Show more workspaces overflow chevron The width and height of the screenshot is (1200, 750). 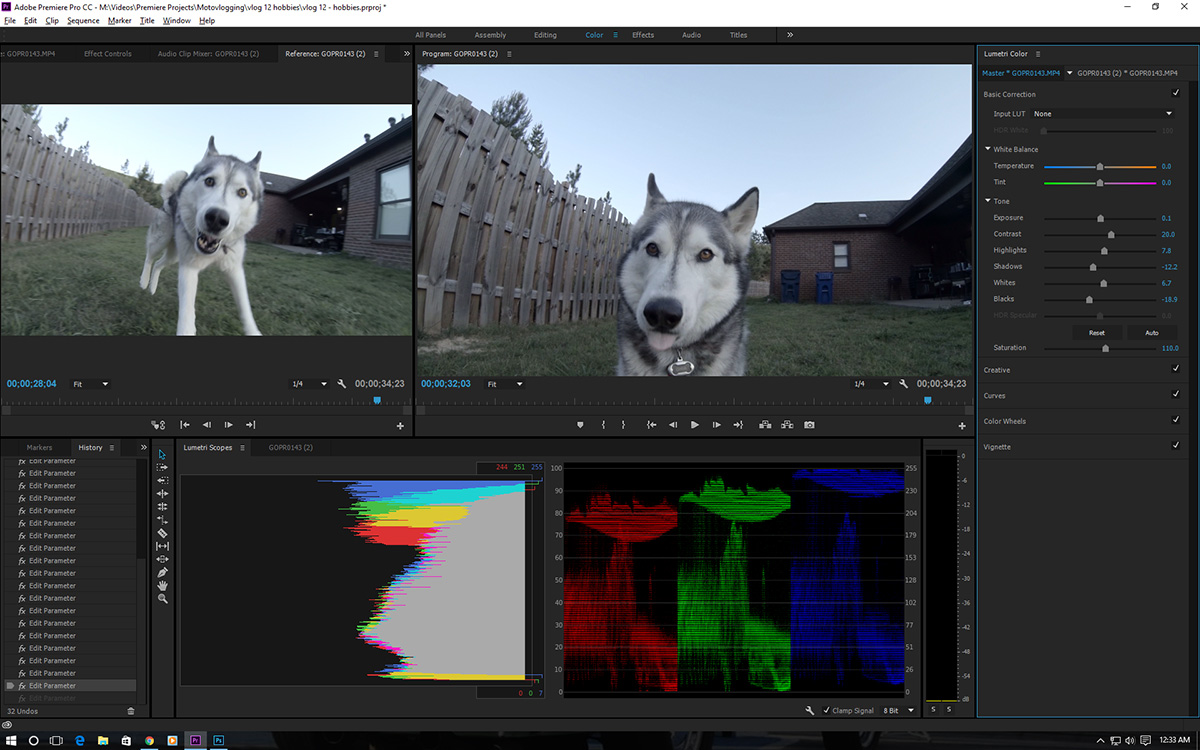(790, 35)
